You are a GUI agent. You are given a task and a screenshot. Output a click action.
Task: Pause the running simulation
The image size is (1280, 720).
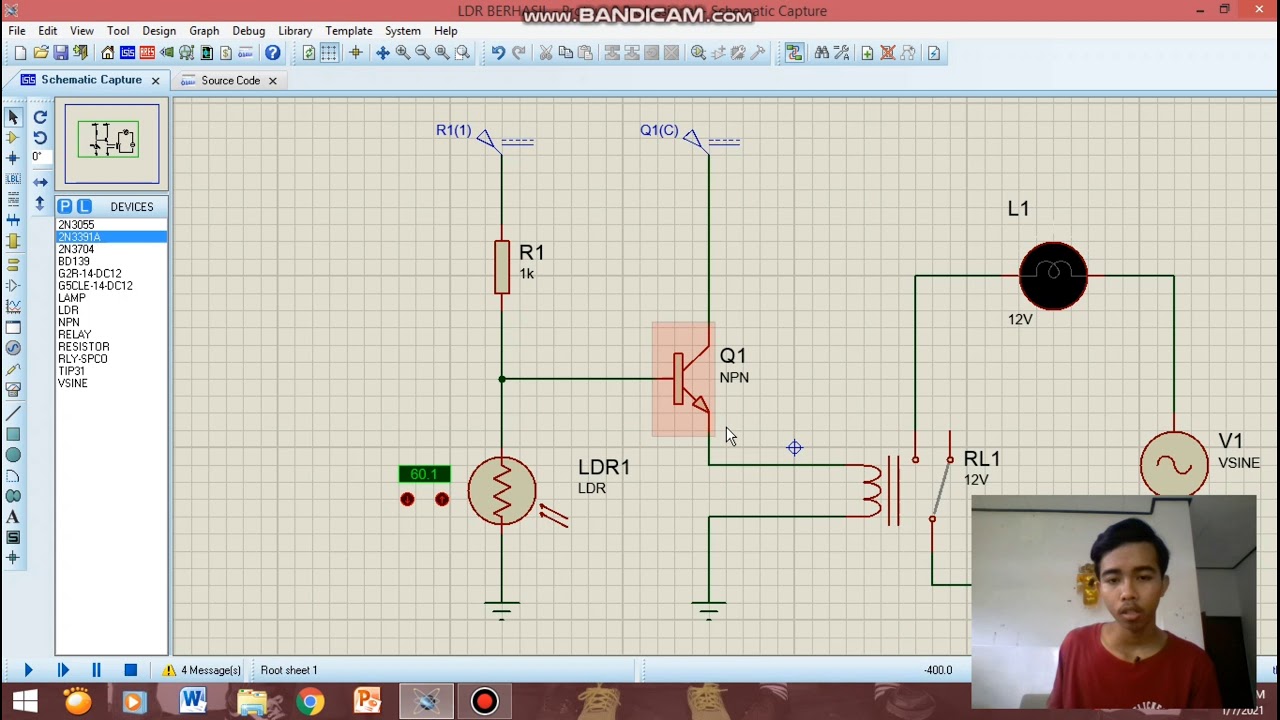tap(96, 670)
